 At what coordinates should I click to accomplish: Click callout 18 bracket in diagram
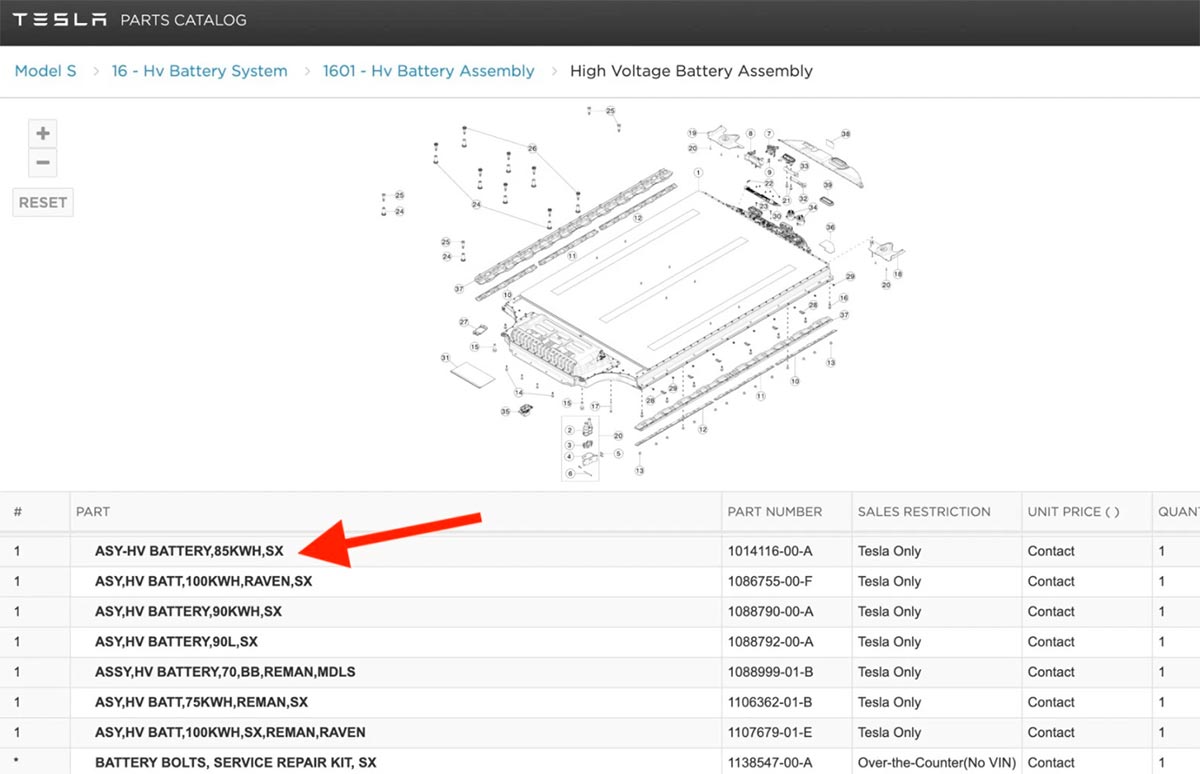click(x=897, y=273)
